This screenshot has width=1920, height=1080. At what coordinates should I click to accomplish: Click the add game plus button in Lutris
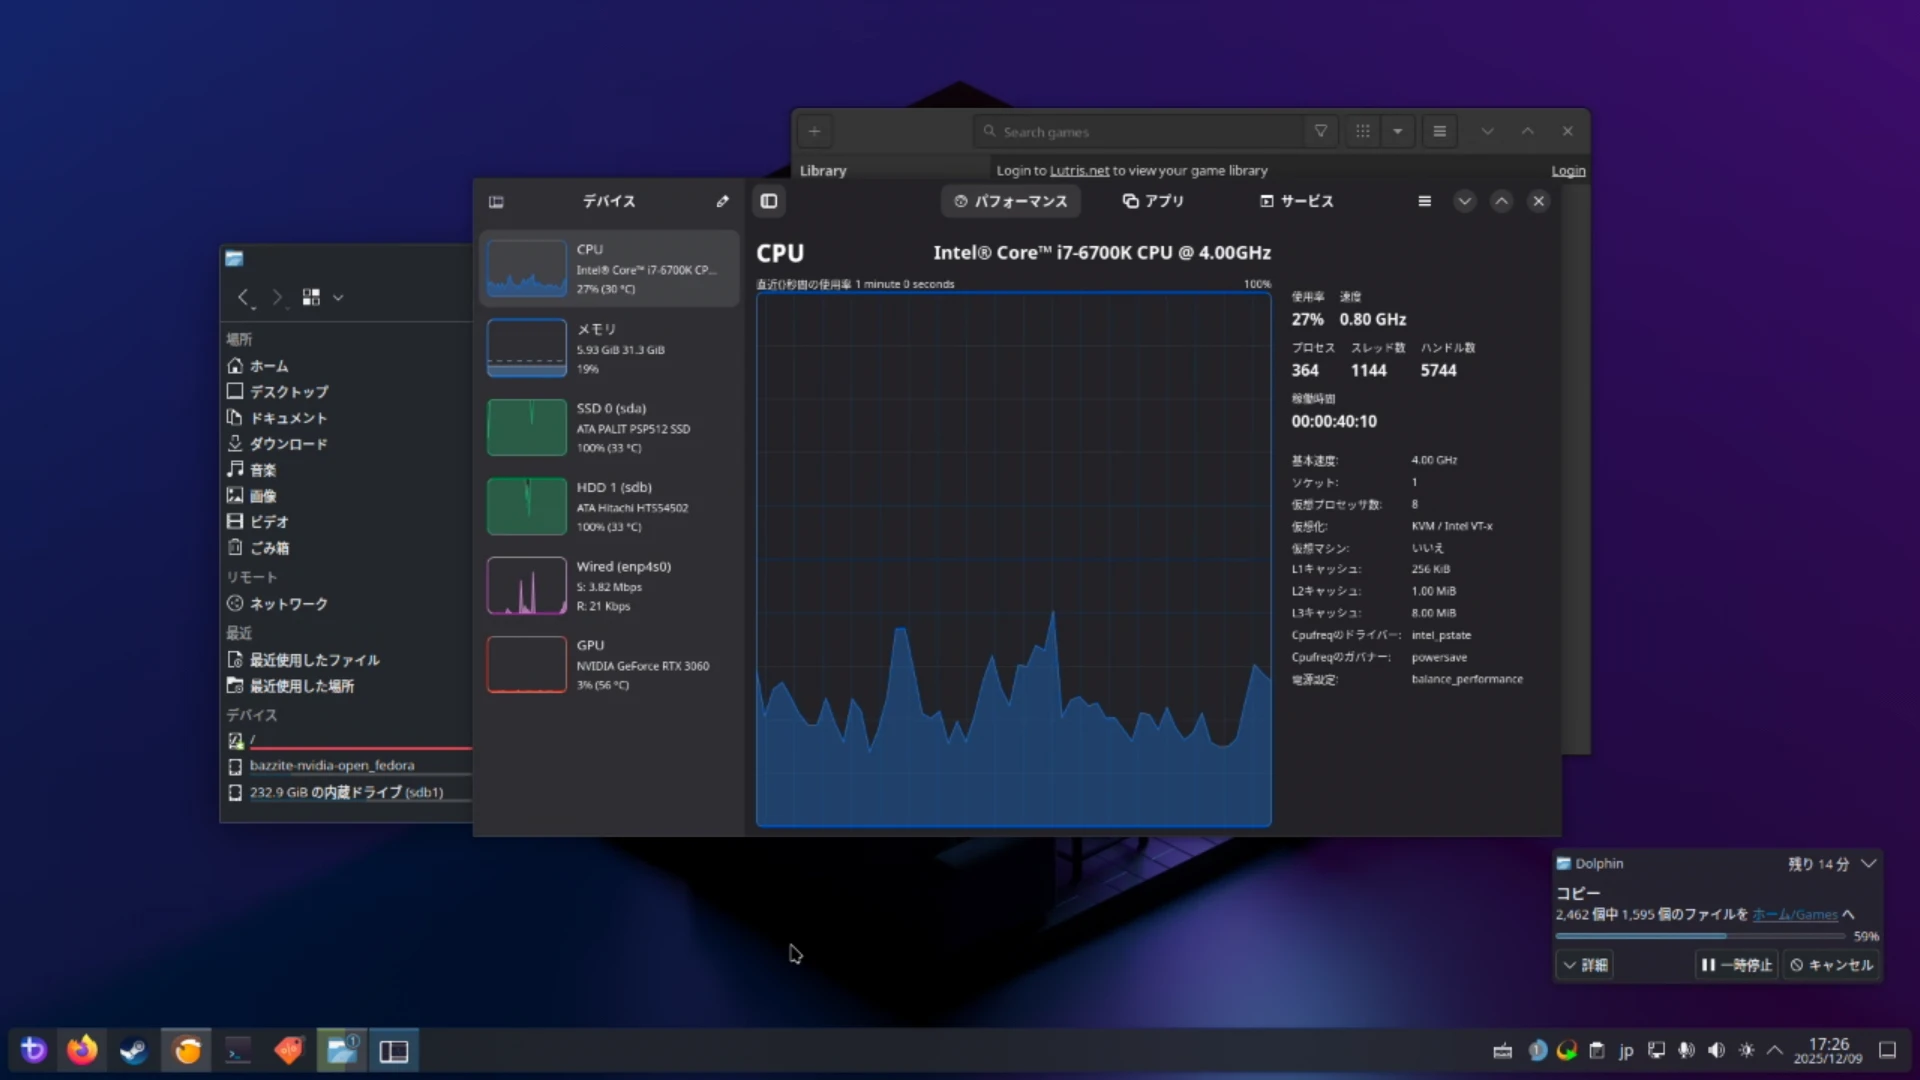pyautogui.click(x=814, y=131)
